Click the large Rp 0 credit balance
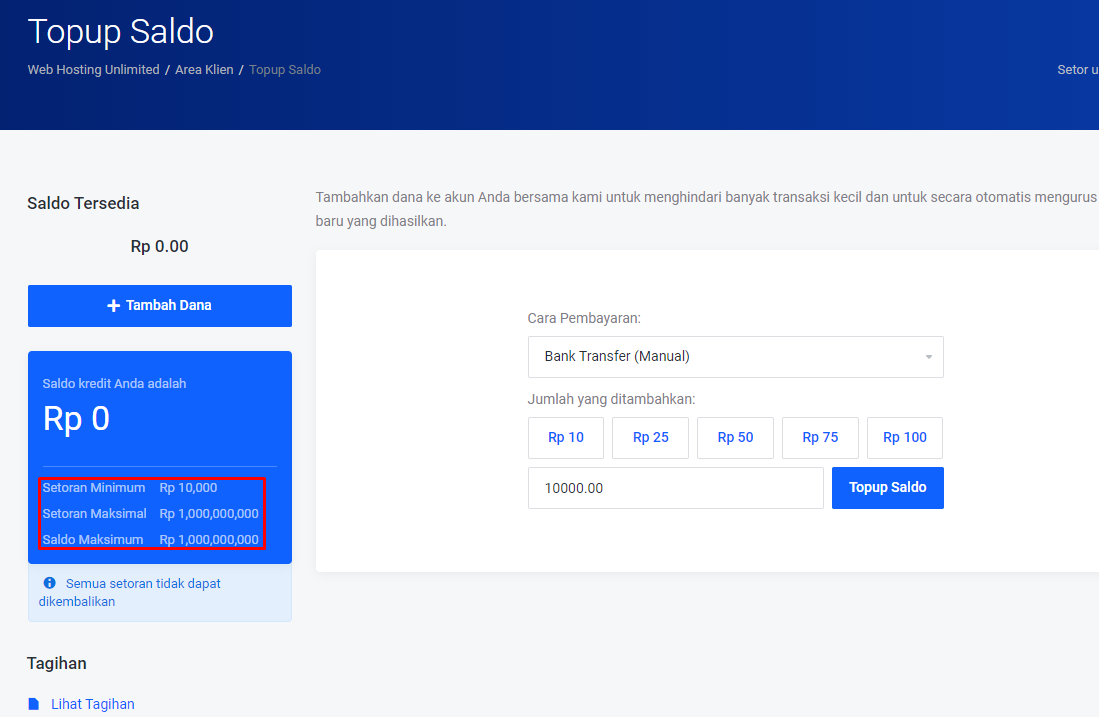Viewport: 1099px width, 717px height. [77, 419]
